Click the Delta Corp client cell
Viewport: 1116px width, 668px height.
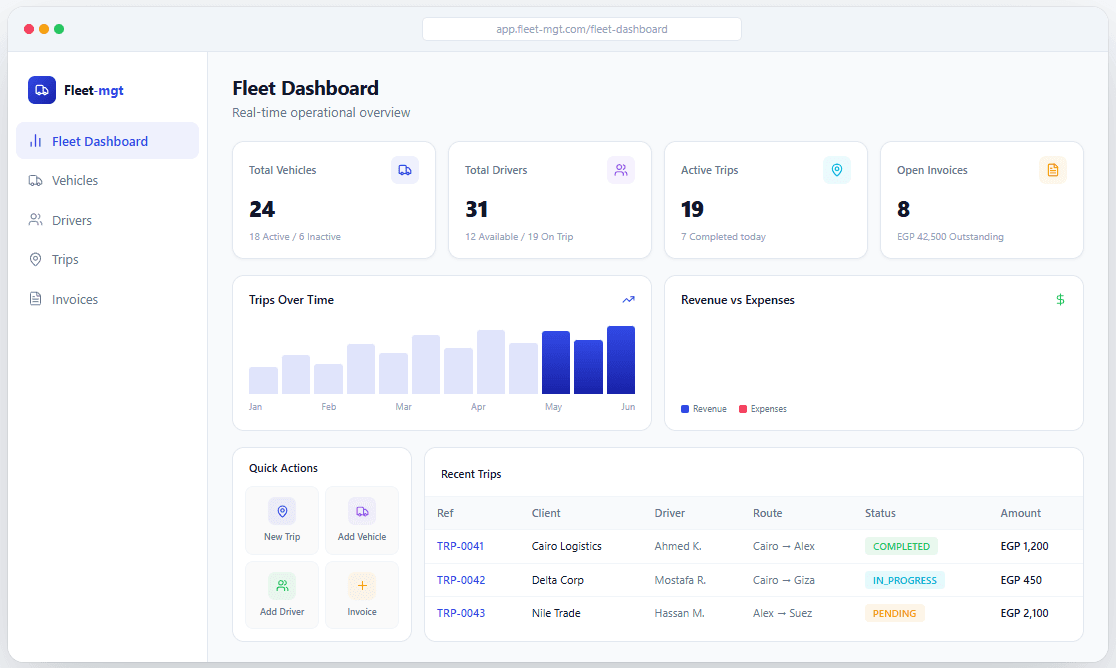click(x=558, y=580)
